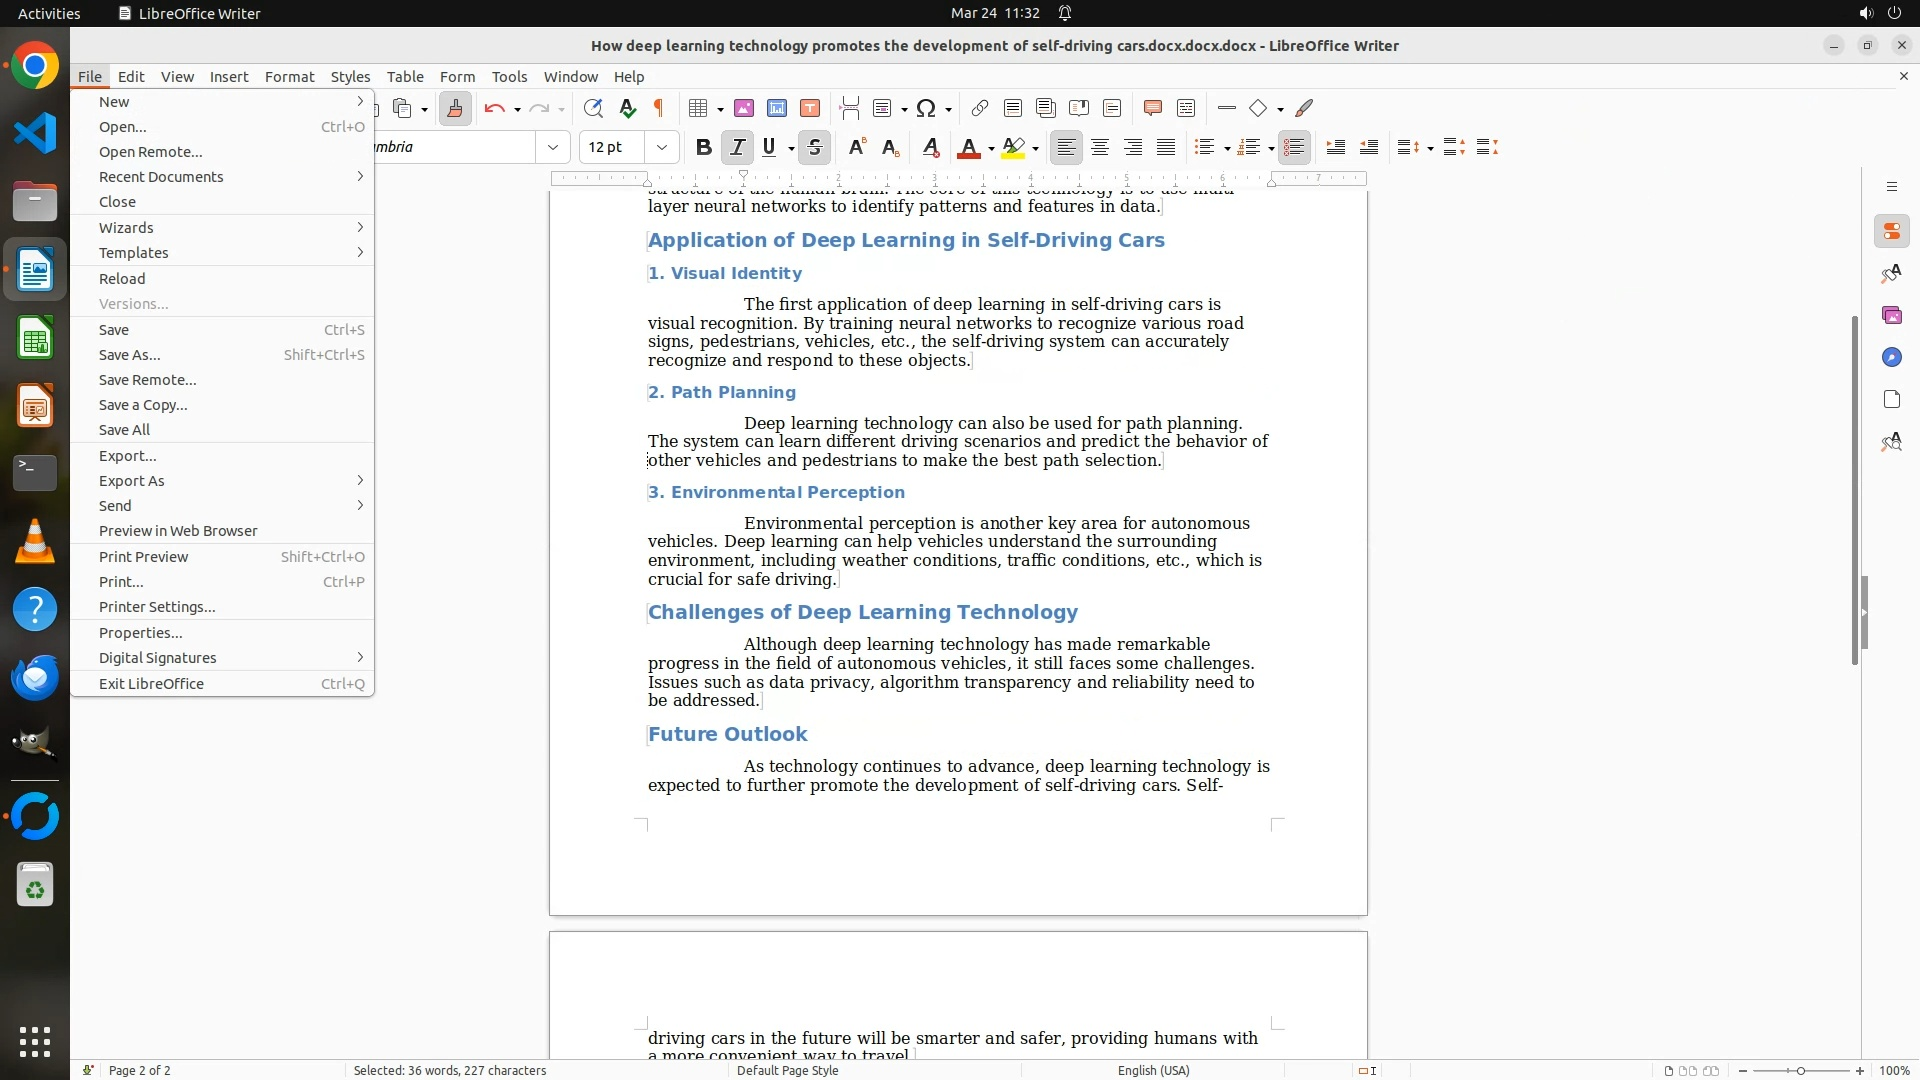The height and width of the screenshot is (1080, 1920).
Task: Open the font name dropdown arrow
Action: (x=552, y=148)
